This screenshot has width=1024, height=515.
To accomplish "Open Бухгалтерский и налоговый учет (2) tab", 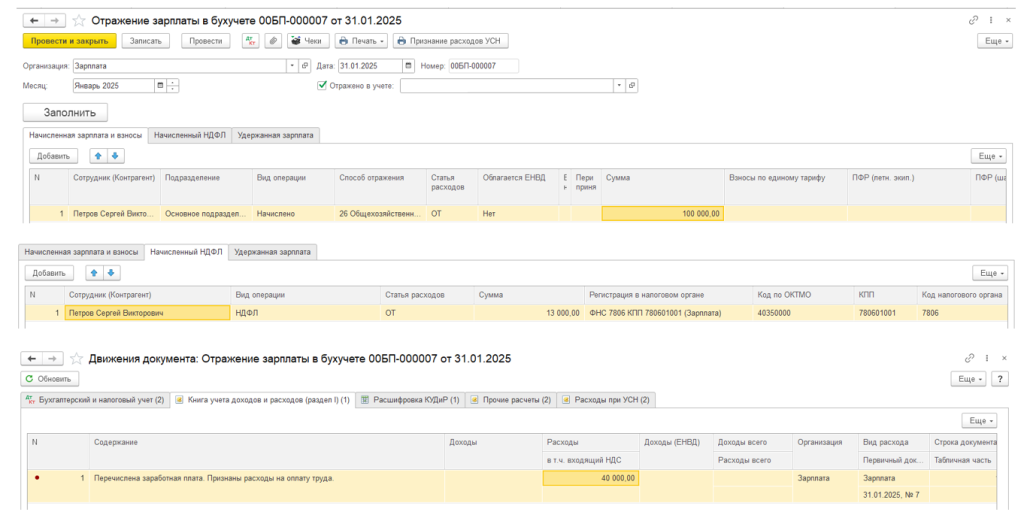I will 95,399.
